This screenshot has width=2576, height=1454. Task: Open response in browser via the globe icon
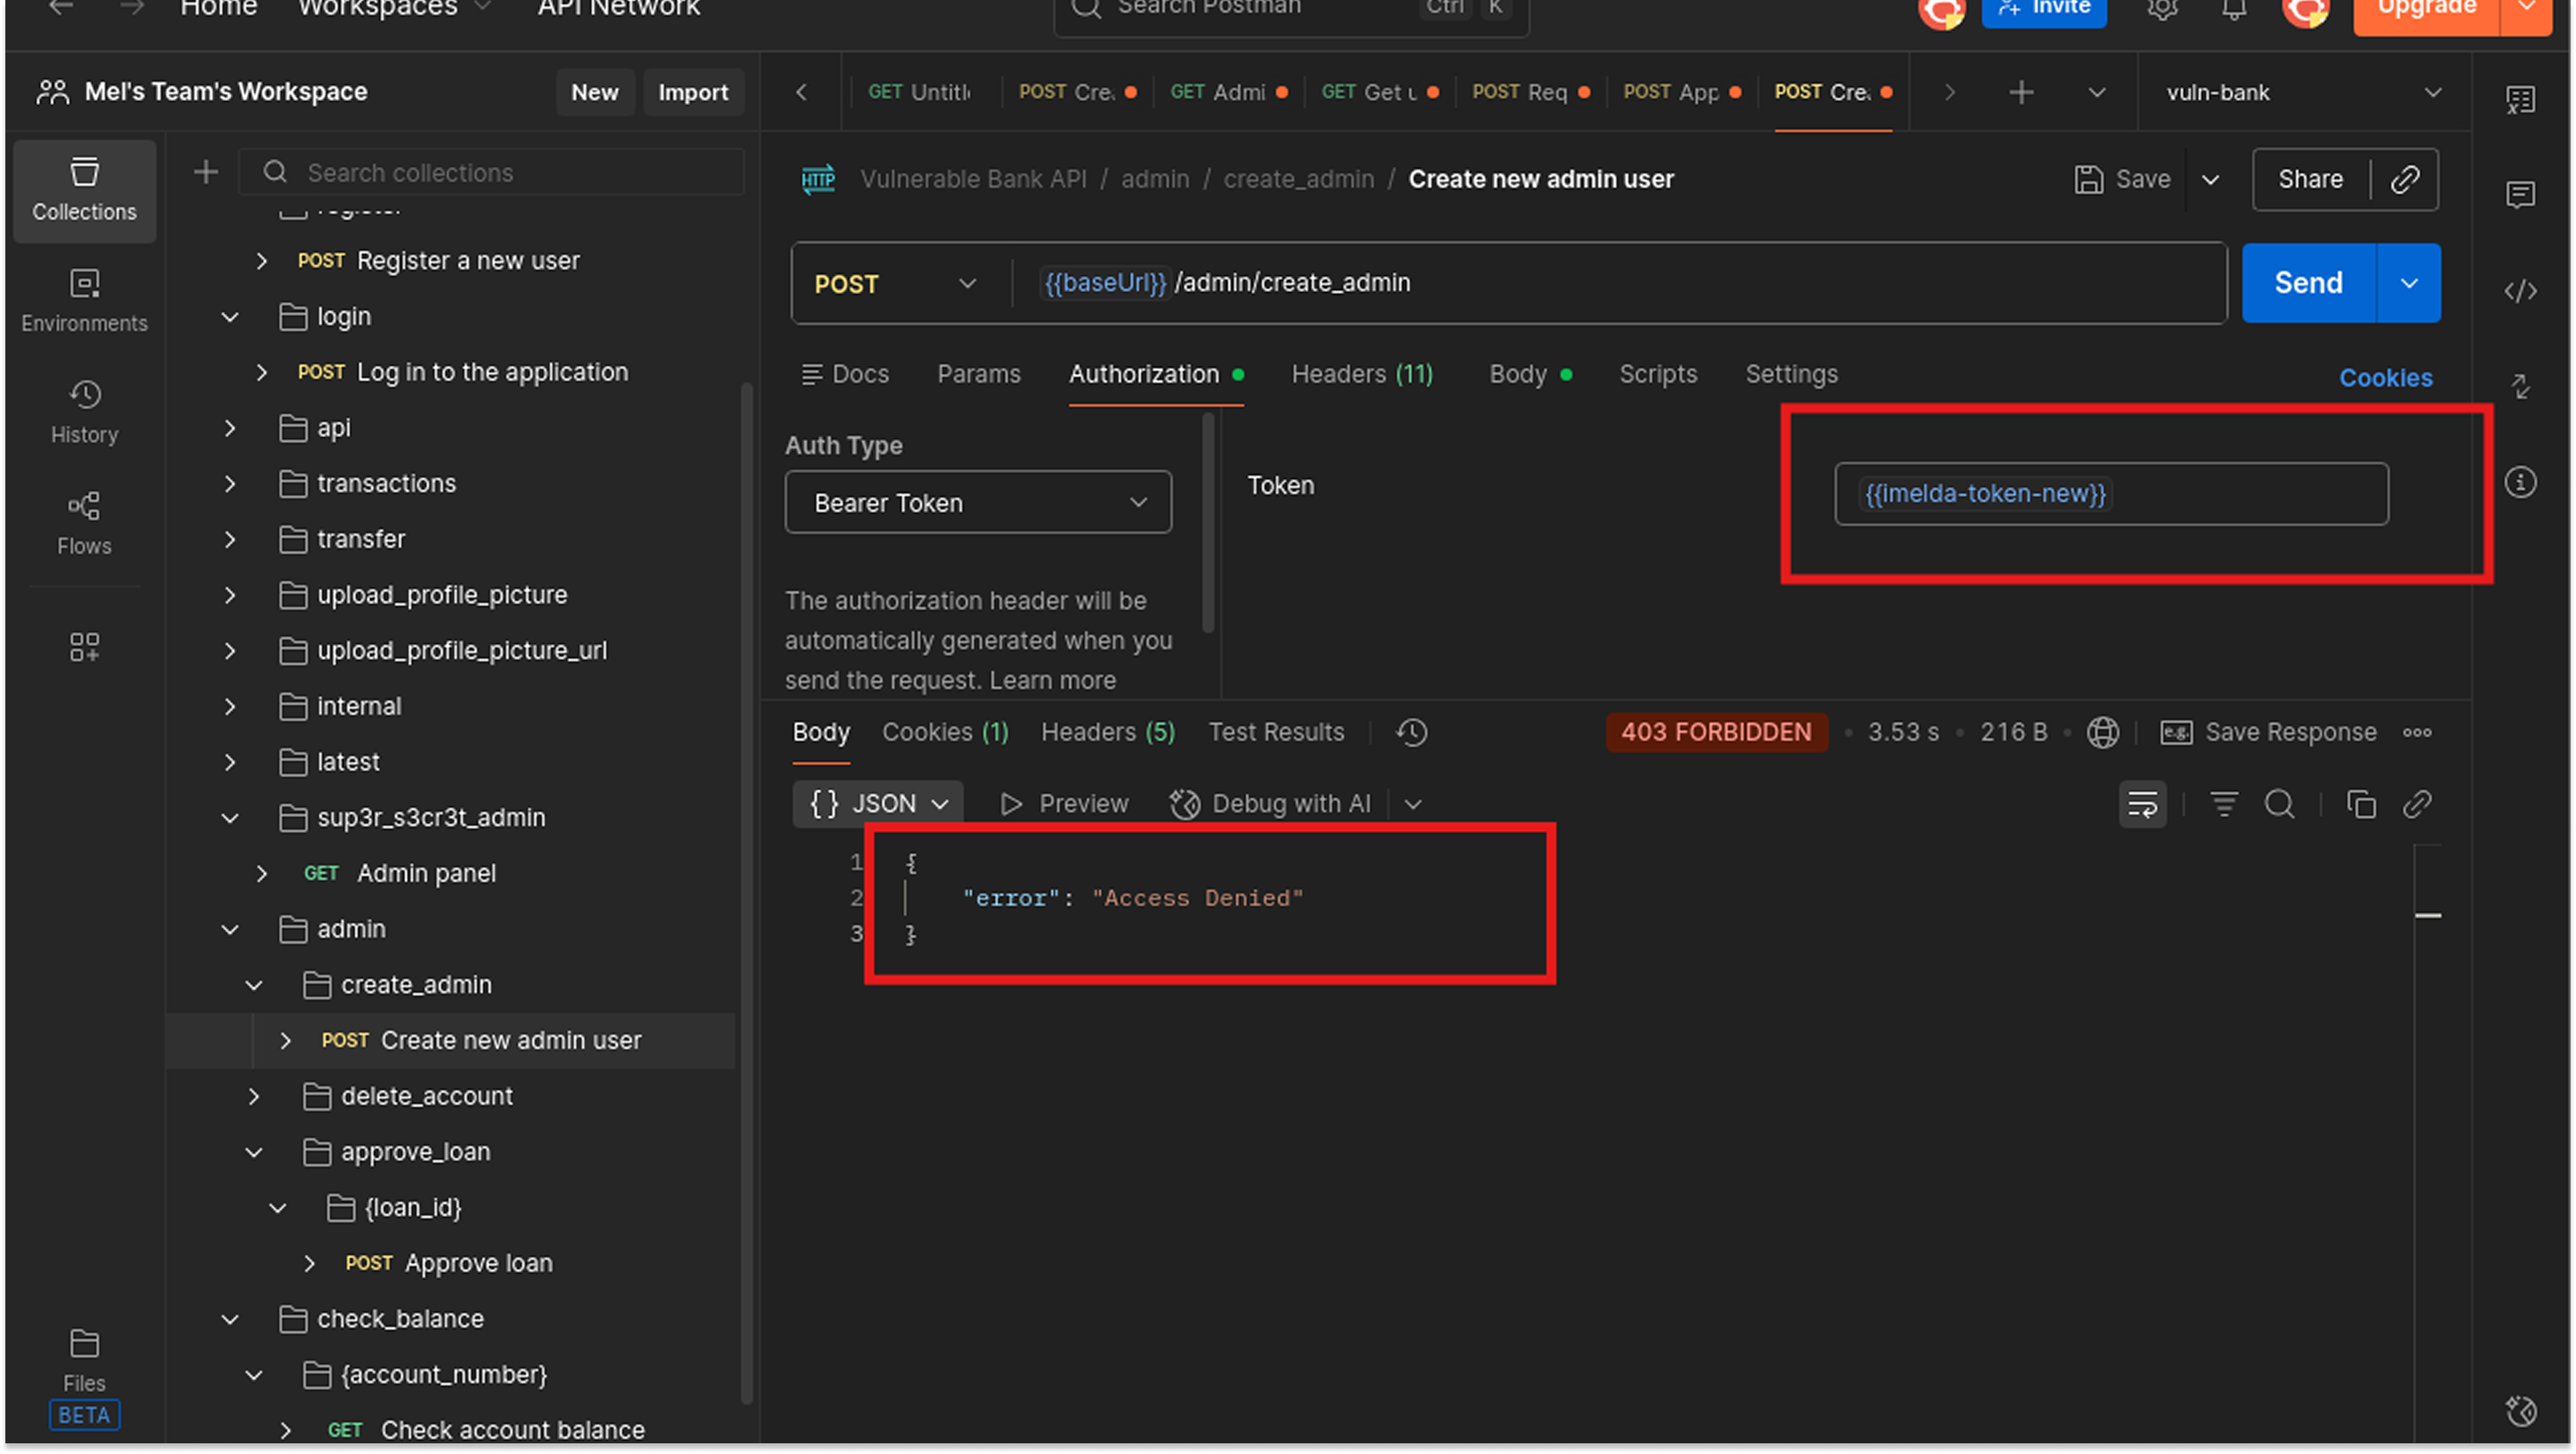(x=2103, y=732)
